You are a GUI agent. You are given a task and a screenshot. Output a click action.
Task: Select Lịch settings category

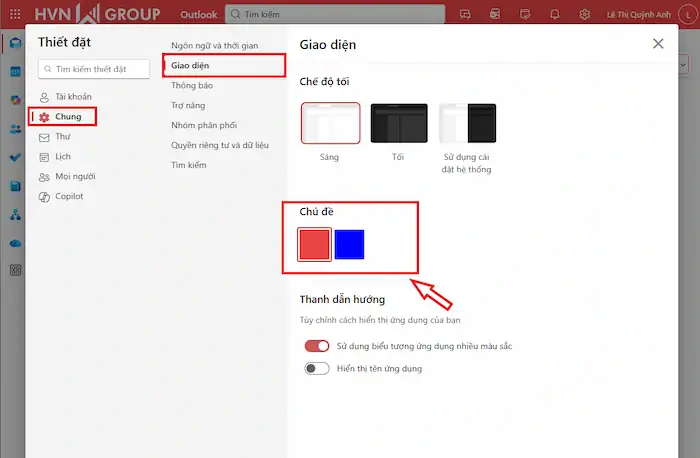coord(54,157)
